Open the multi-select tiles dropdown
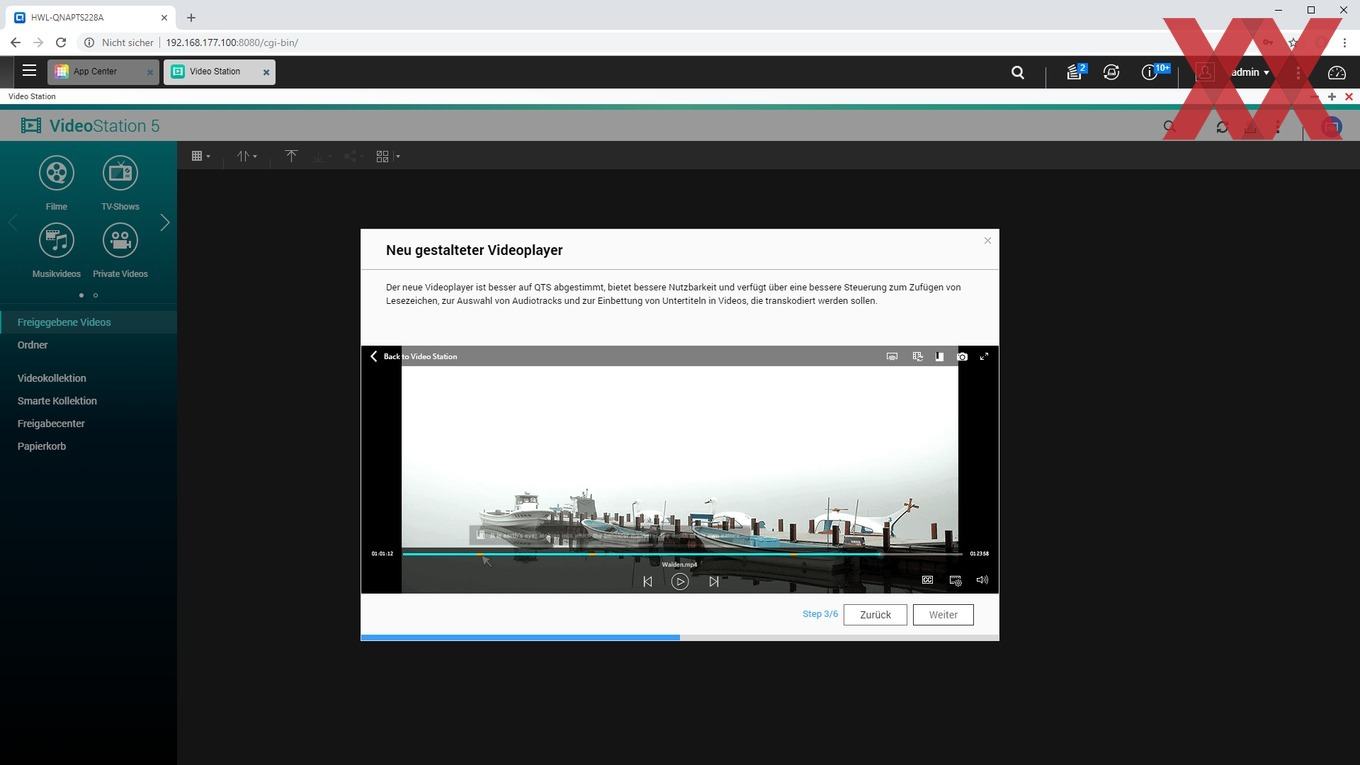The width and height of the screenshot is (1360, 765). click(388, 156)
